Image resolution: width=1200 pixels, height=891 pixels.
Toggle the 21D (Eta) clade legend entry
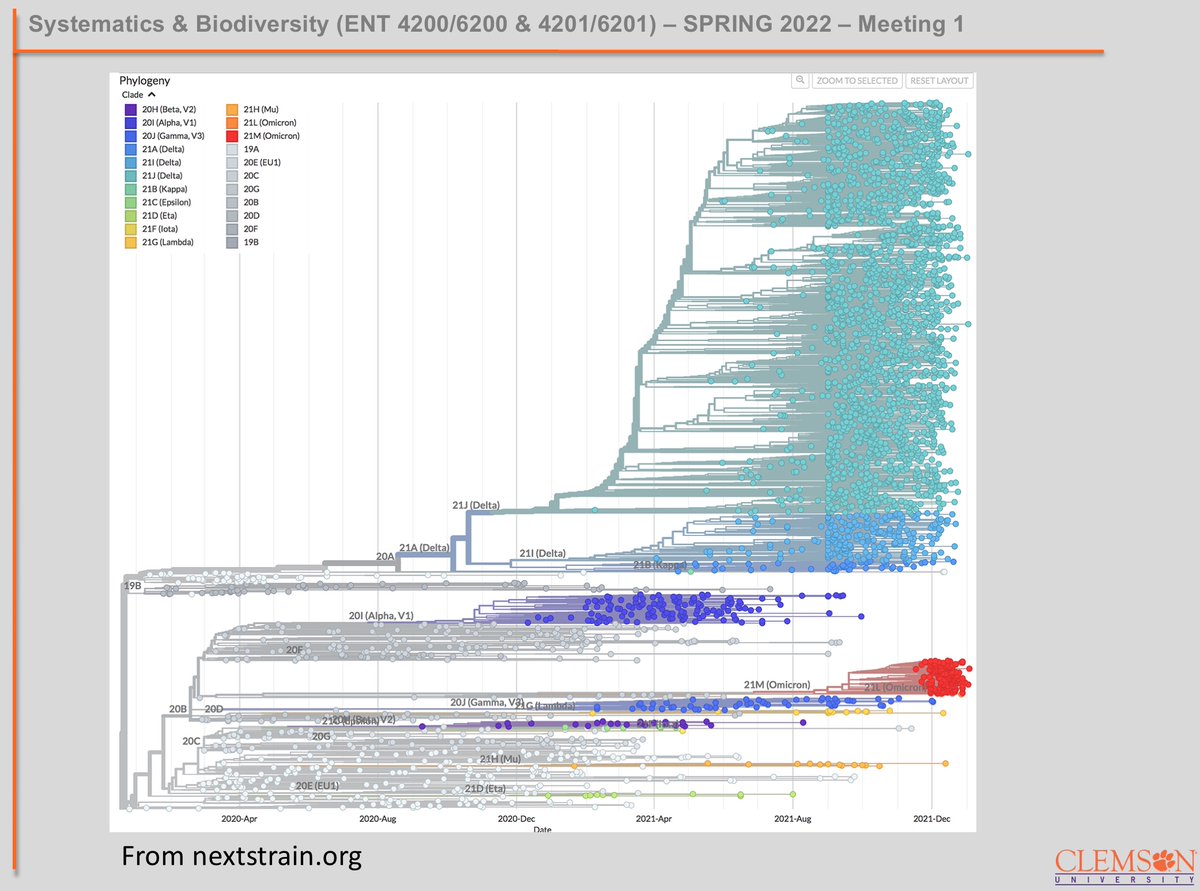[x=130, y=215]
